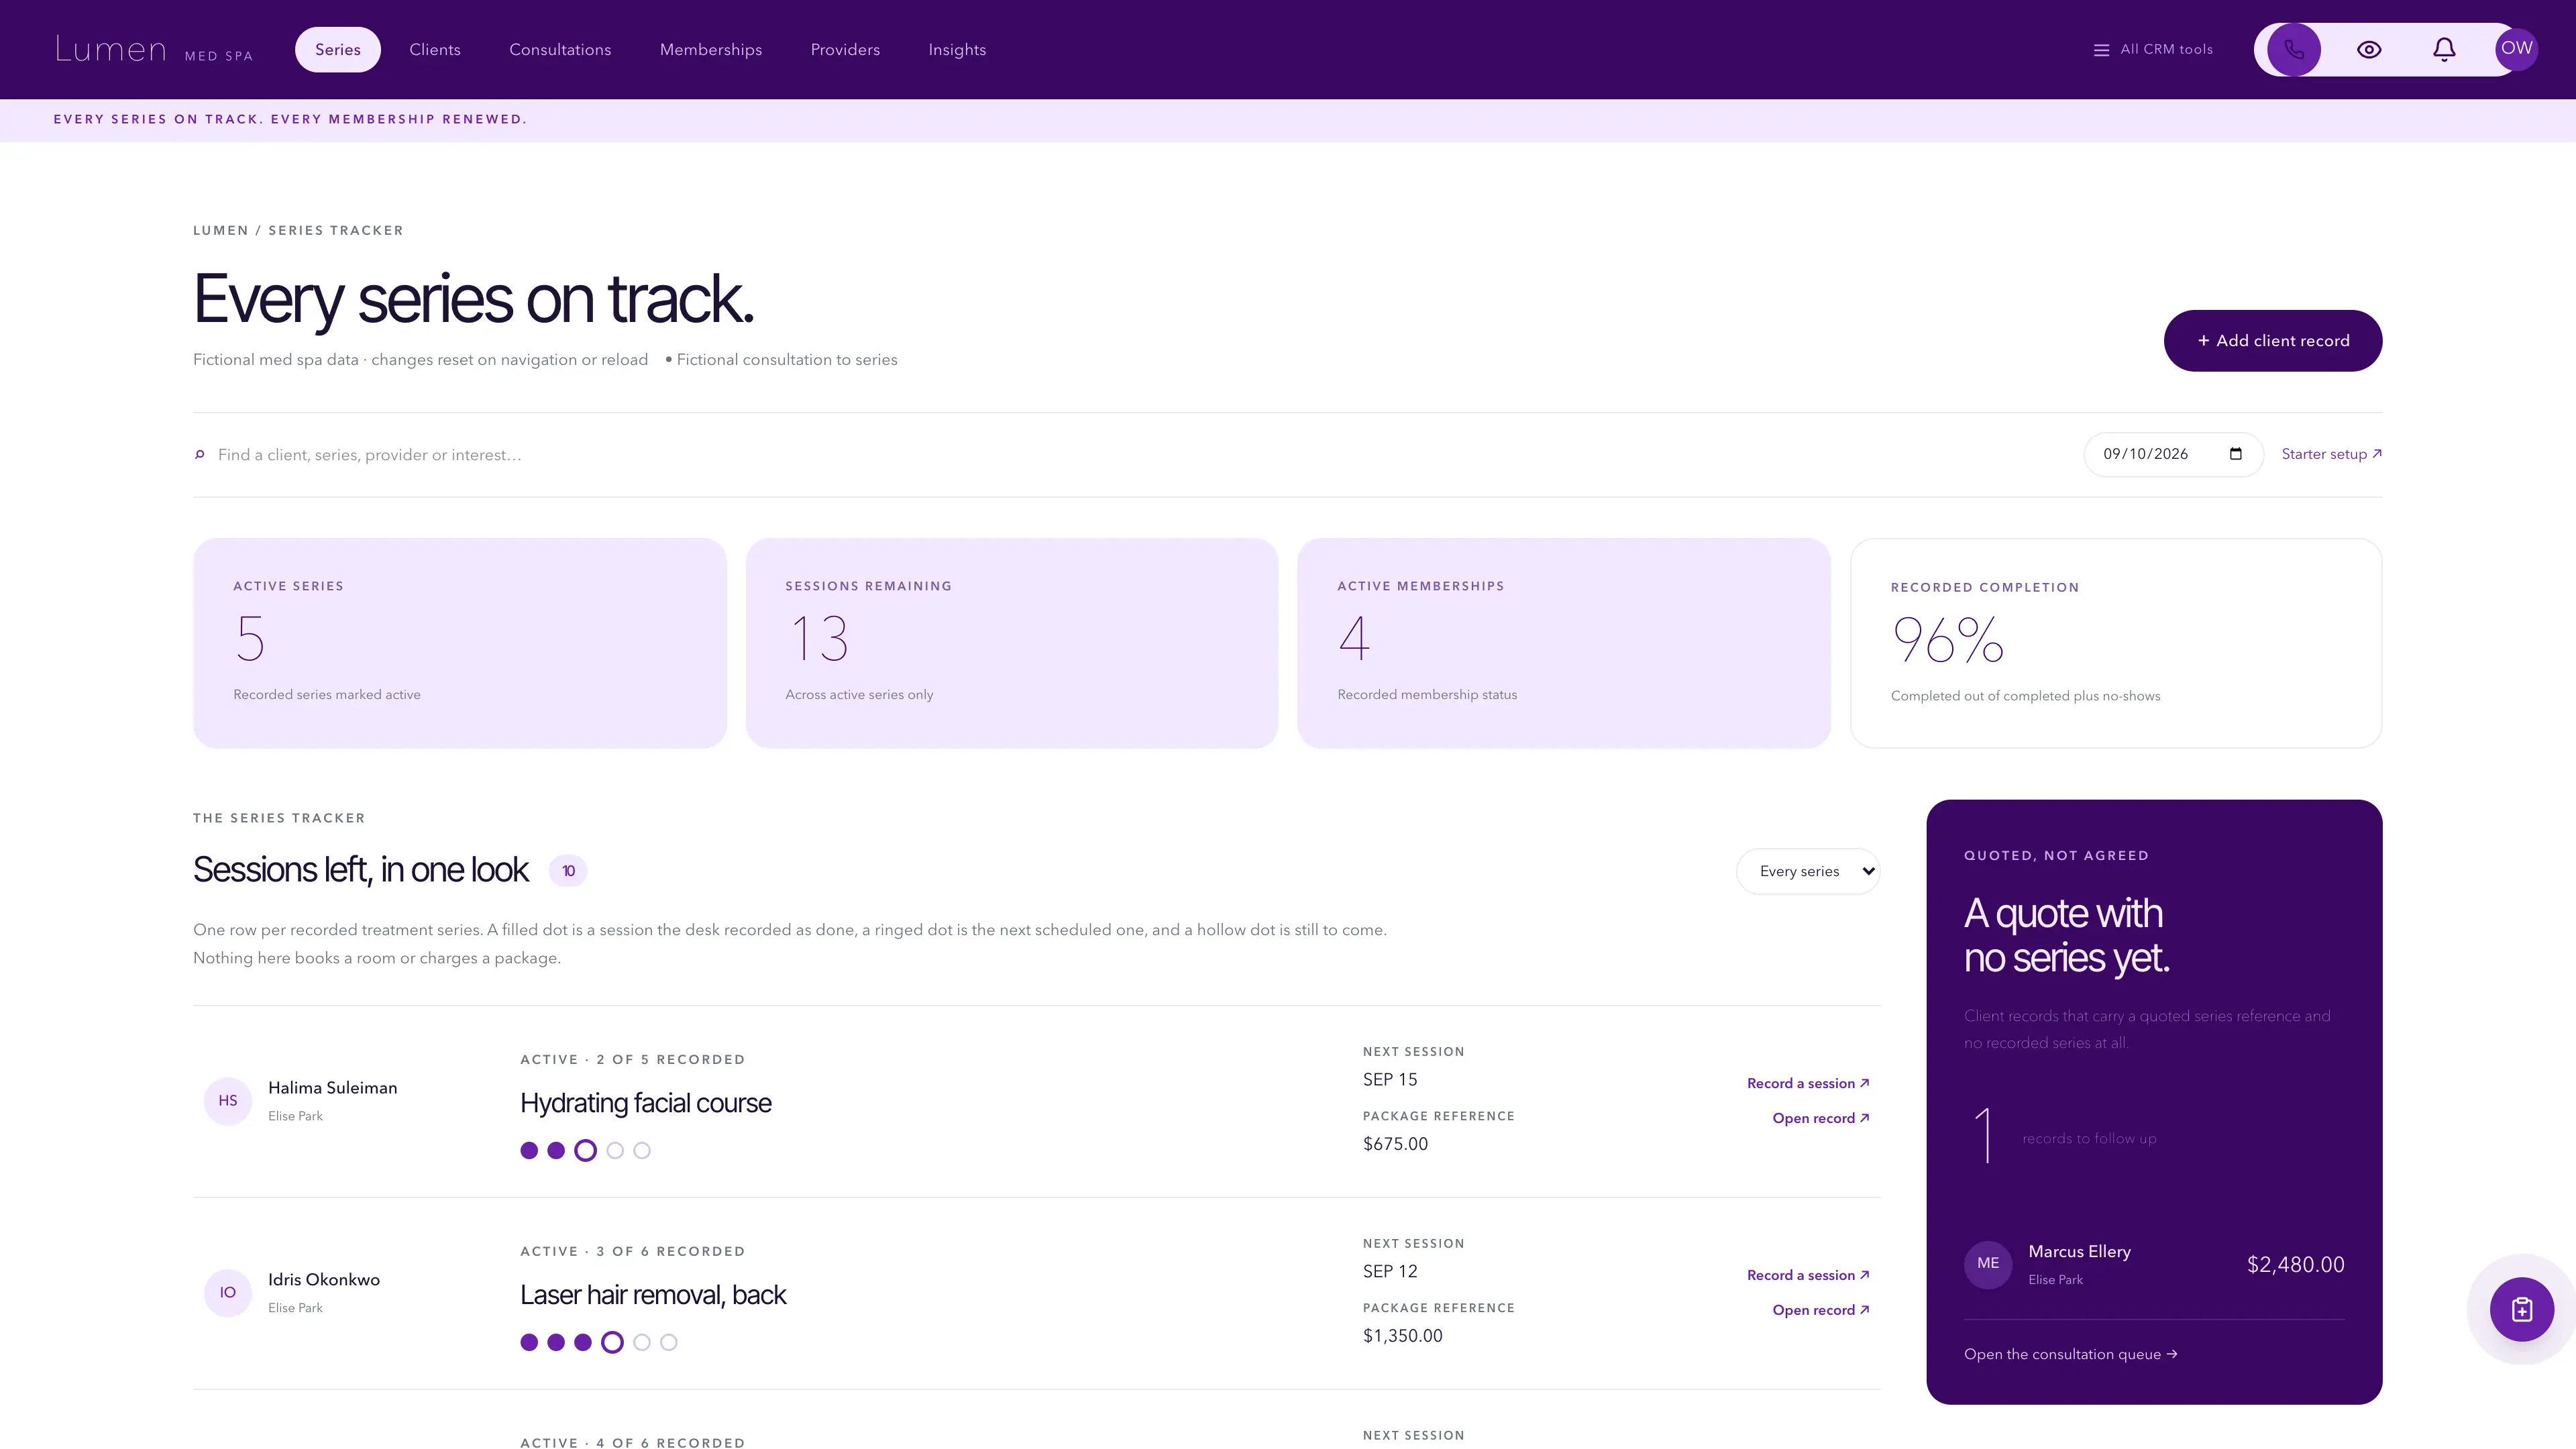This screenshot has height=1449, width=2576.
Task: Click the phone call icon in the header
Action: pyautogui.click(x=2293, y=49)
